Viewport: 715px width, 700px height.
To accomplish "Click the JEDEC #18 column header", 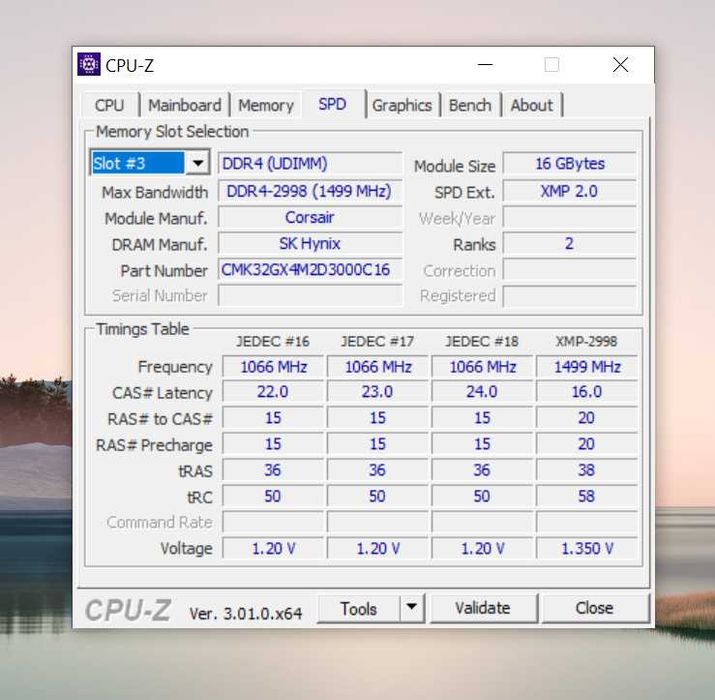I will 482,341.
